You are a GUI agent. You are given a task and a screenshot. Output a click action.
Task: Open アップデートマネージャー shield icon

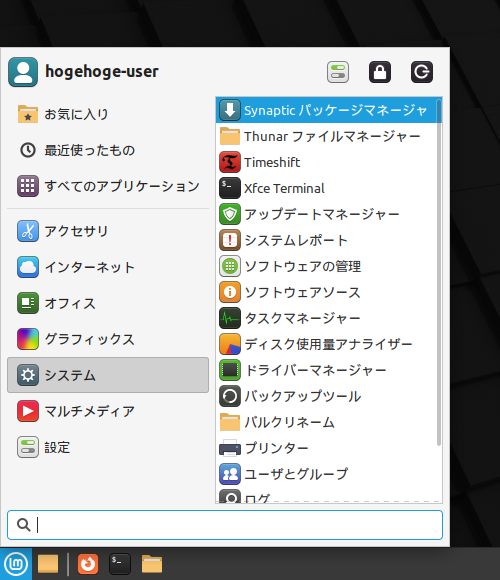click(x=230, y=214)
